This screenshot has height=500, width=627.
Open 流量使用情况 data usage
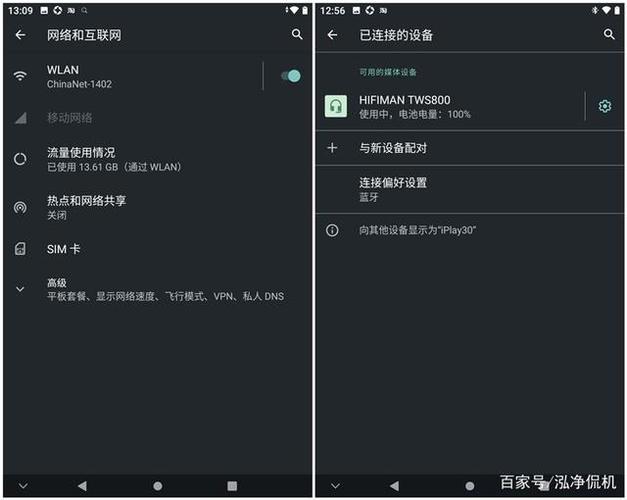[x=158, y=159]
